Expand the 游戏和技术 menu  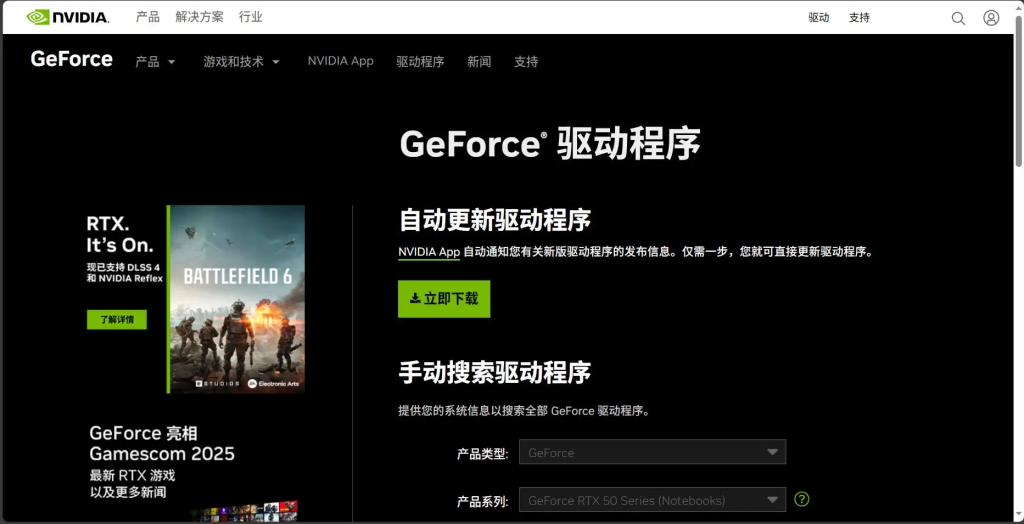click(x=241, y=61)
